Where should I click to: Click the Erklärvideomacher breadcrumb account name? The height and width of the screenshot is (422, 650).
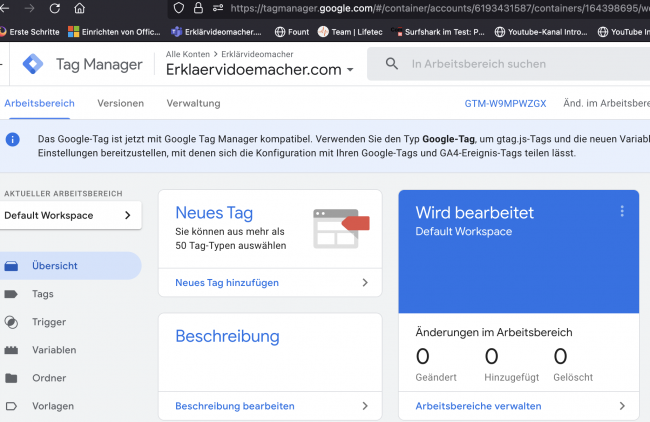pos(257,54)
